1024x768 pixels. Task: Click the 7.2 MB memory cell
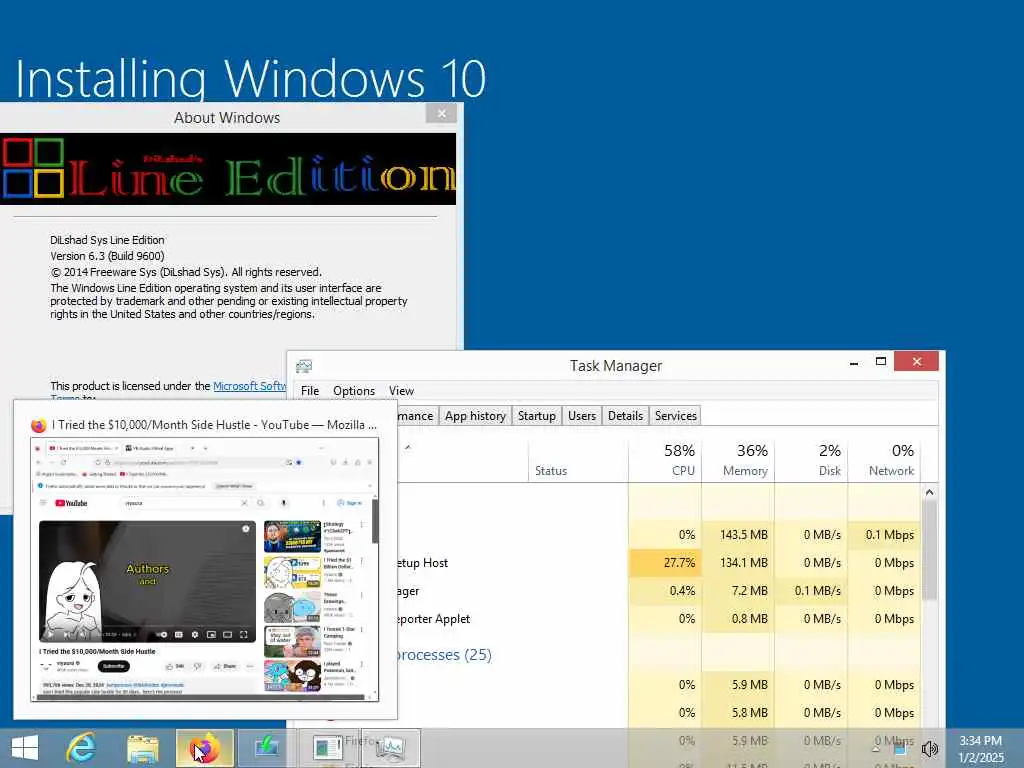[738, 591]
